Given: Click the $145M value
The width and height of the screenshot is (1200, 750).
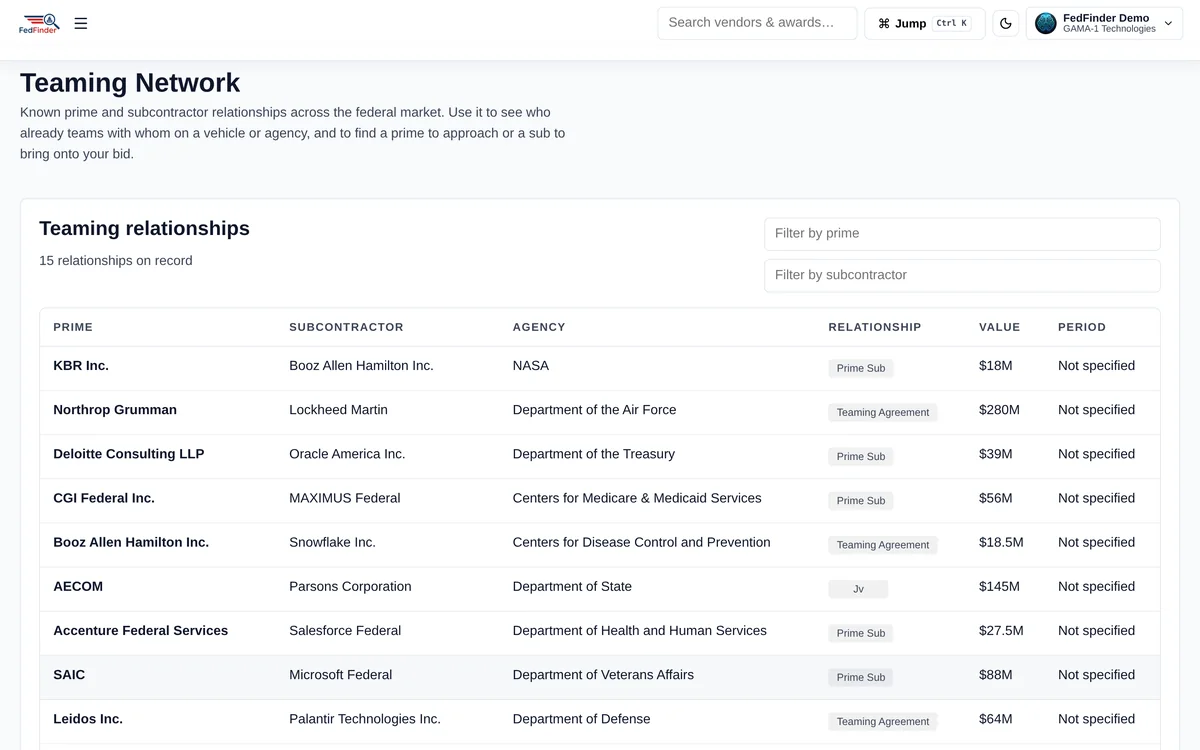Looking at the screenshot, I should (x=999, y=586).
